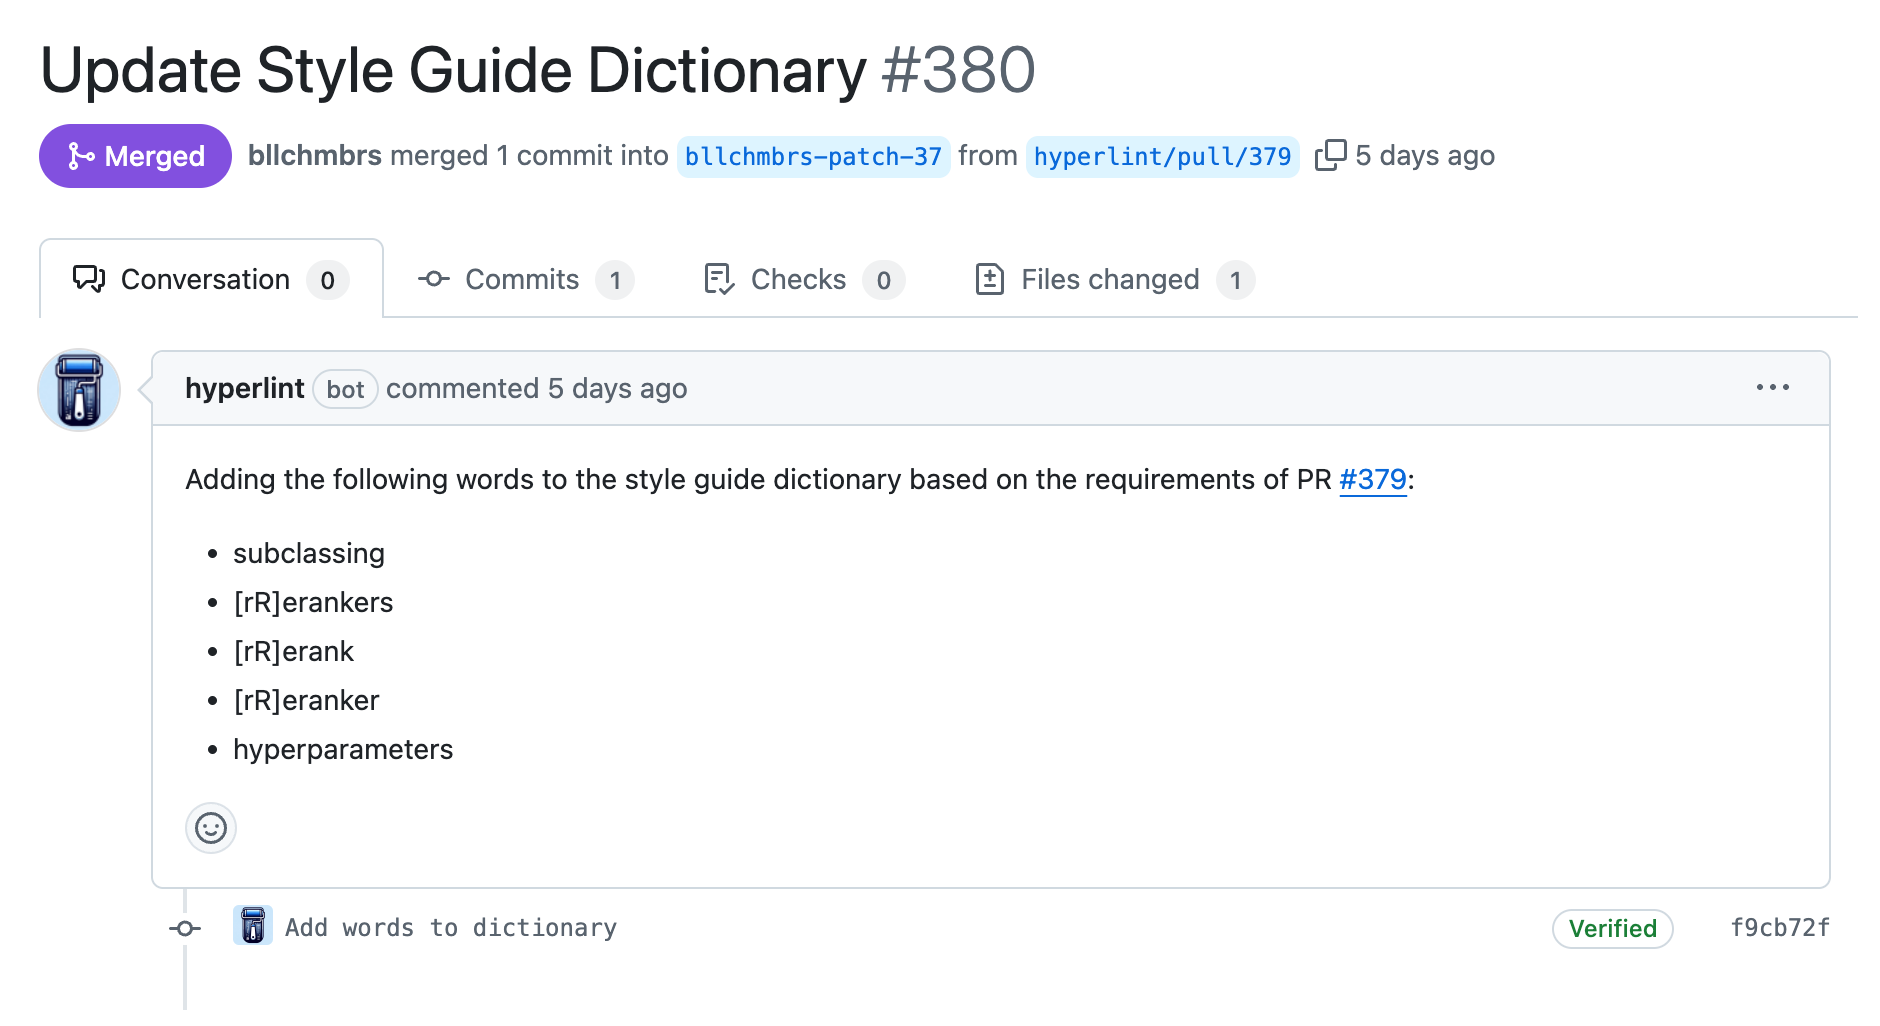Open commit hash f9cb72f
1880x1026 pixels.
[x=1779, y=928]
